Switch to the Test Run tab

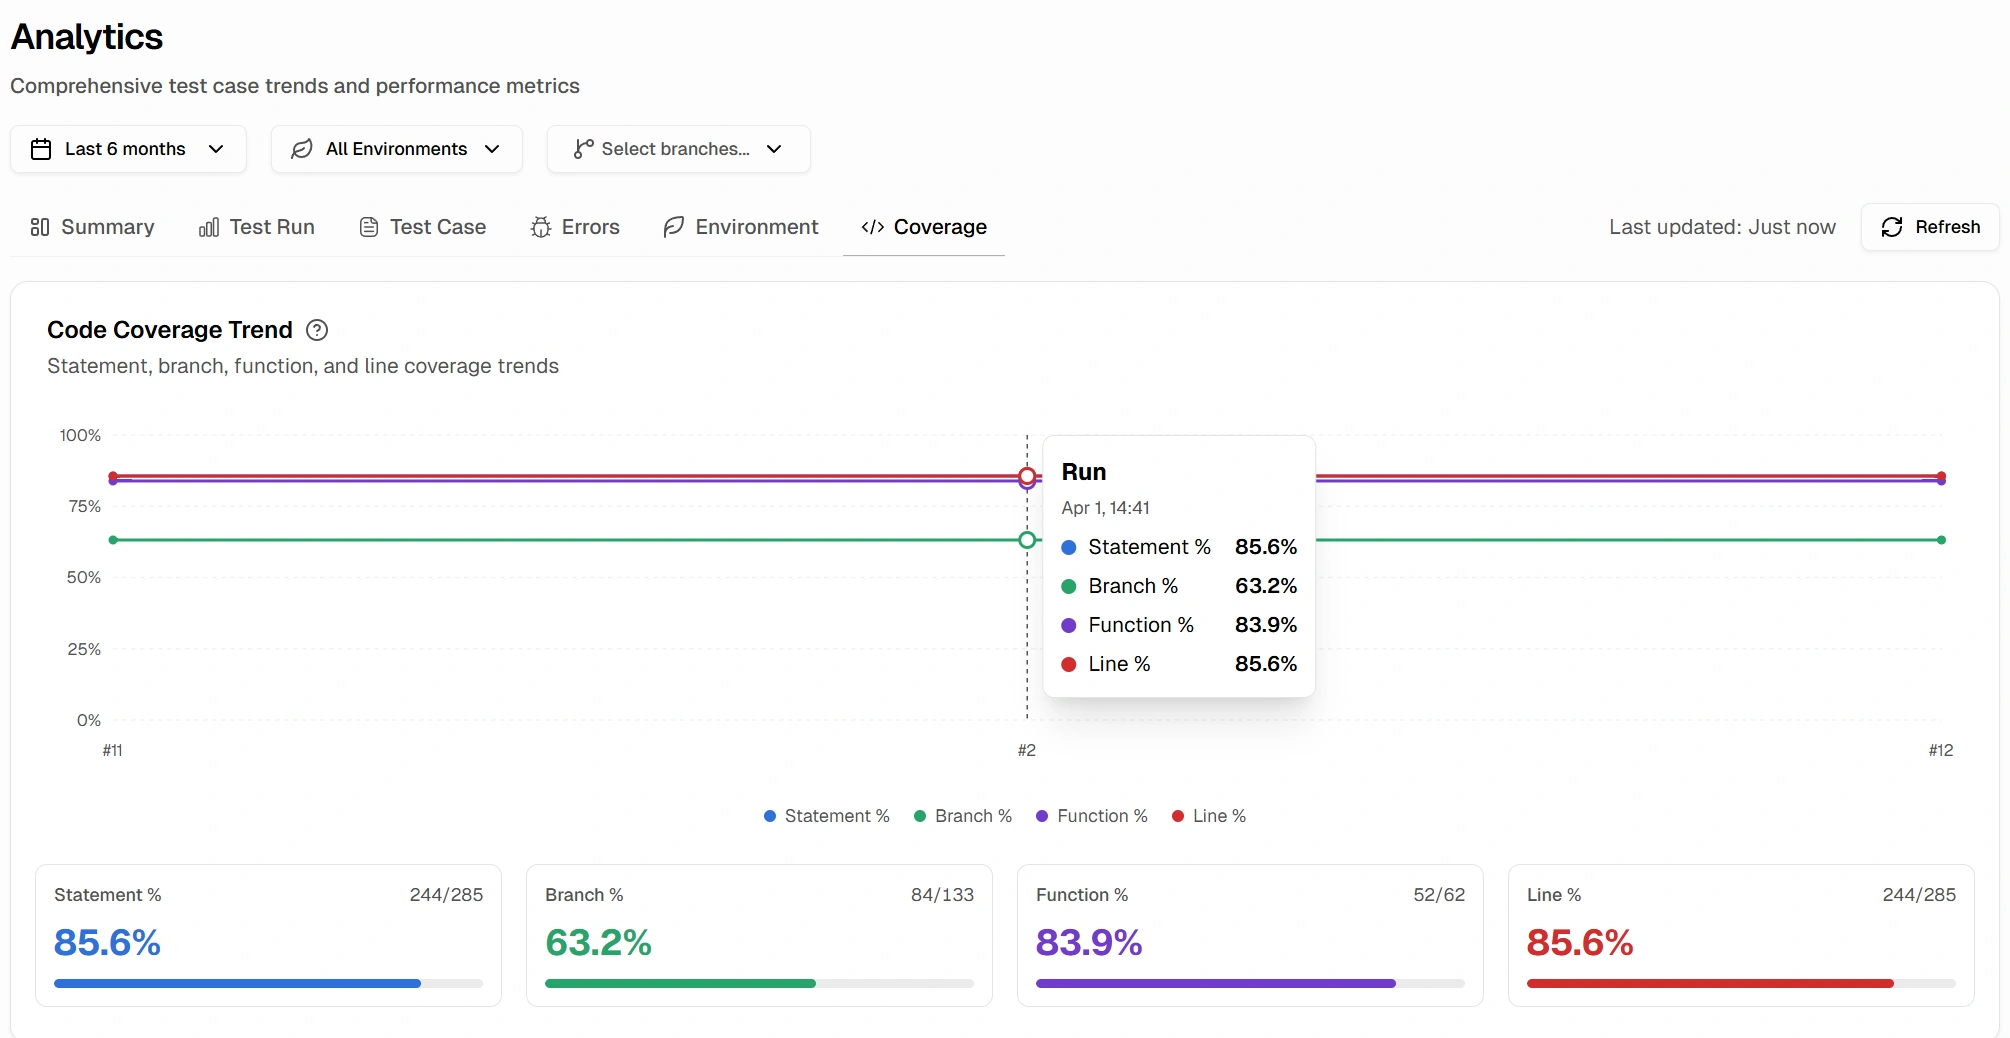[256, 227]
